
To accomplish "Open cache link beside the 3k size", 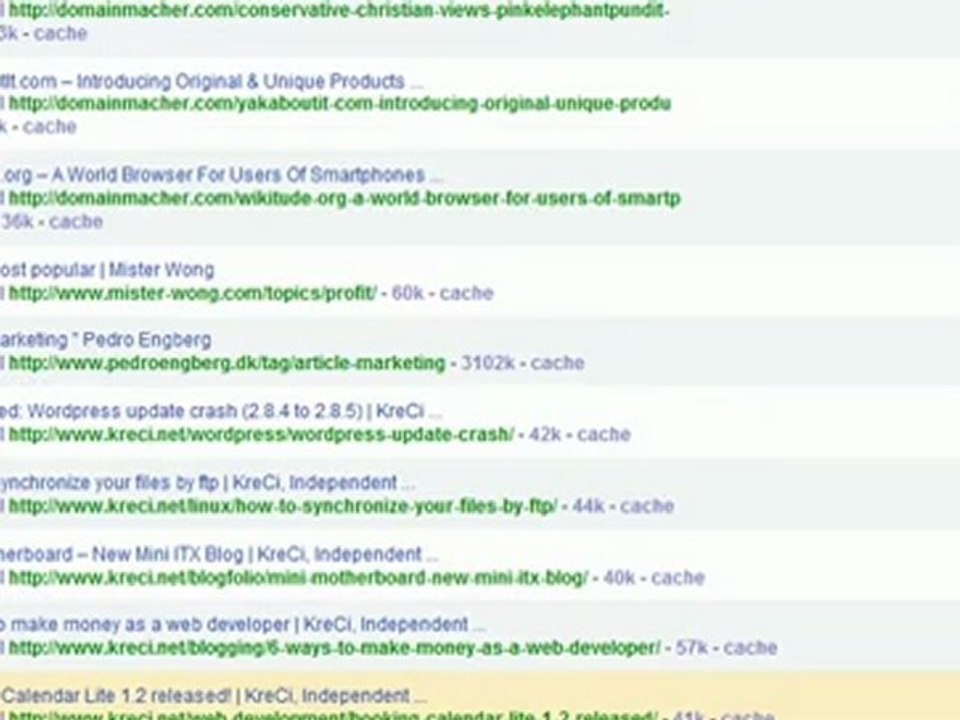I will coord(61,33).
